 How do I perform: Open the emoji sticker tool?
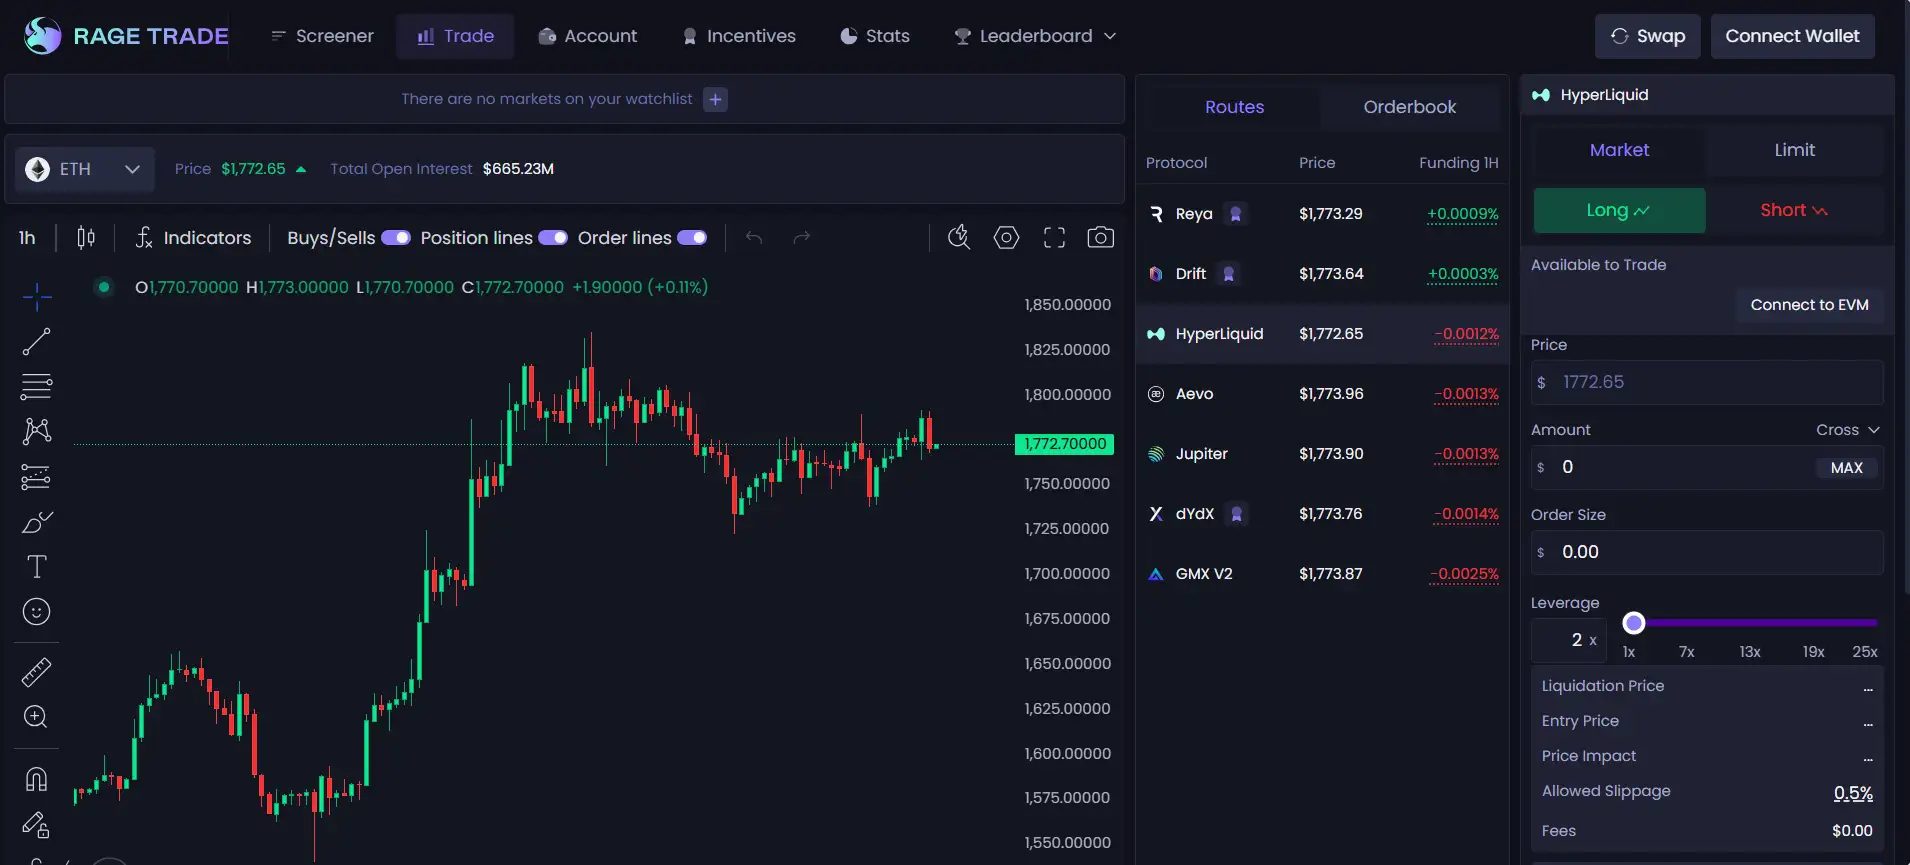(x=36, y=612)
